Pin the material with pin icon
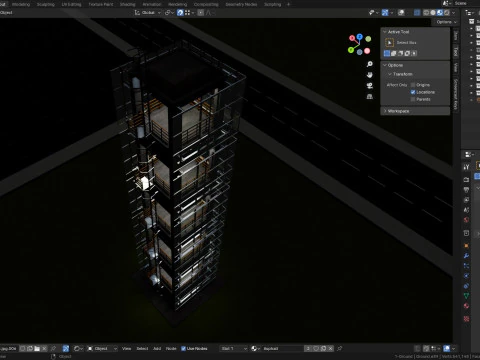The image size is (480, 360). [339, 348]
